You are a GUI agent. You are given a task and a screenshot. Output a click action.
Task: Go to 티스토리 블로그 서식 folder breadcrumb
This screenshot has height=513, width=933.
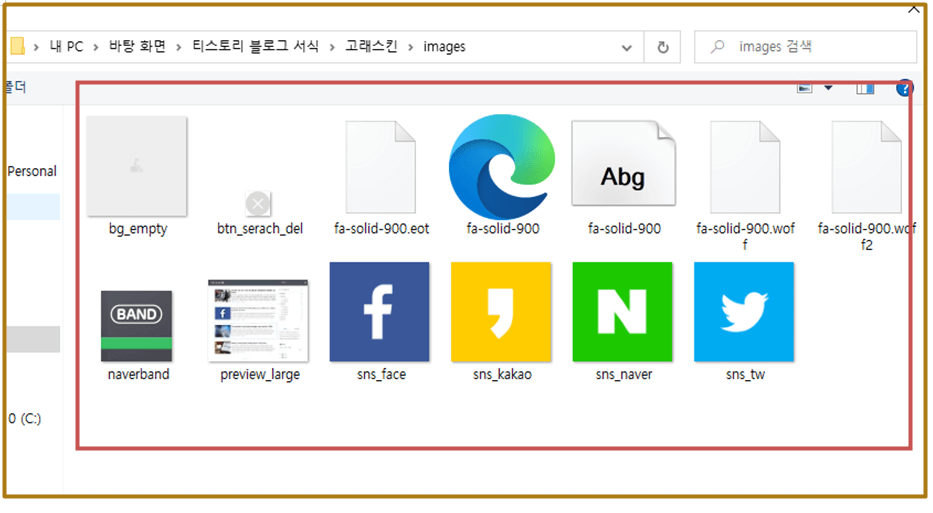coord(255,46)
